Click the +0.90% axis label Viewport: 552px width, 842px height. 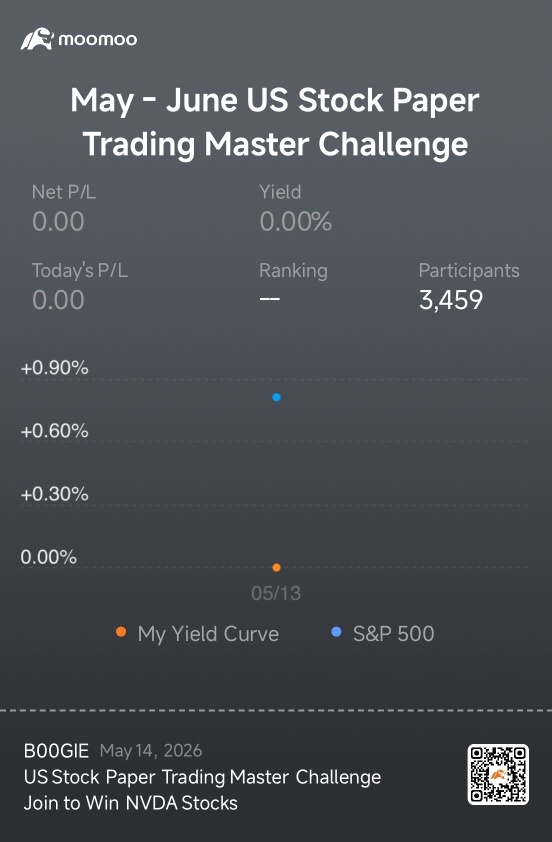click(54, 368)
